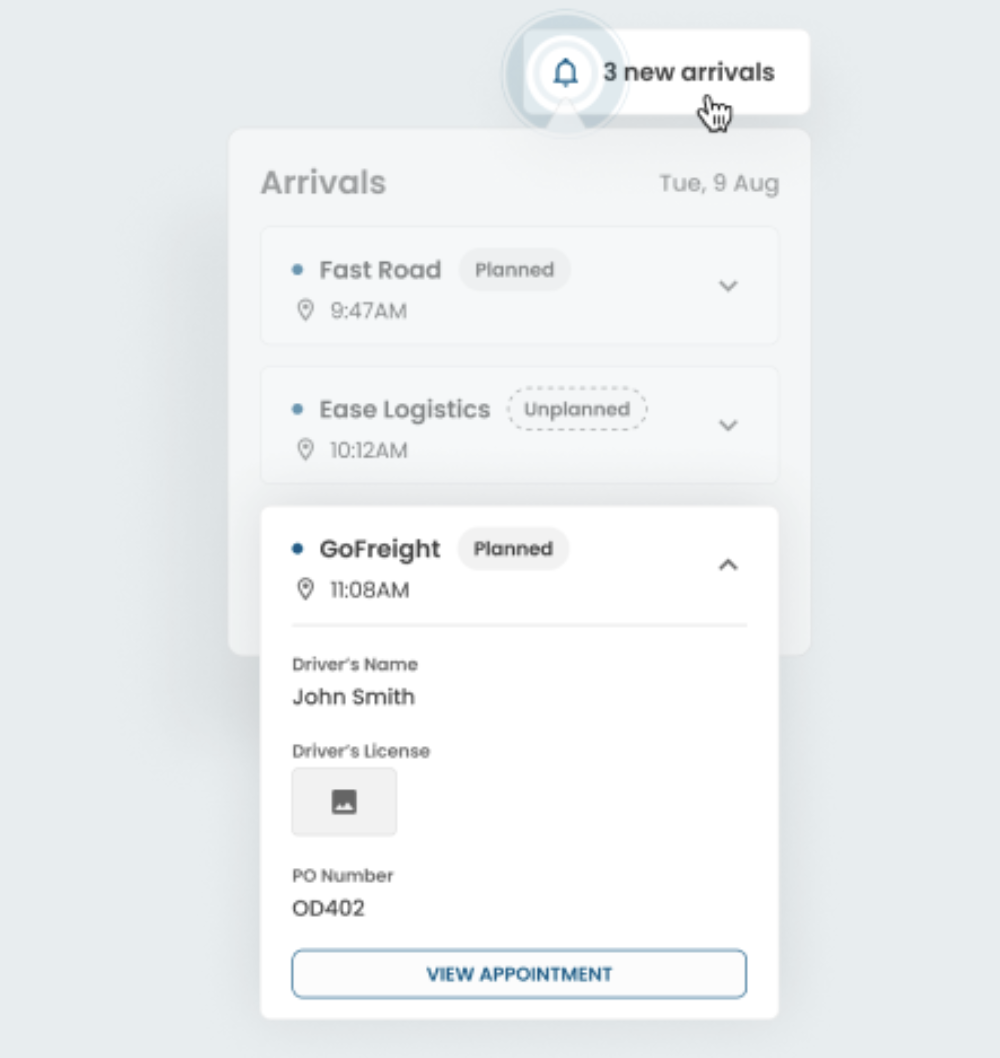The image size is (1000, 1058).
Task: Expand the Fast Road arrival card
Action: click(x=728, y=286)
